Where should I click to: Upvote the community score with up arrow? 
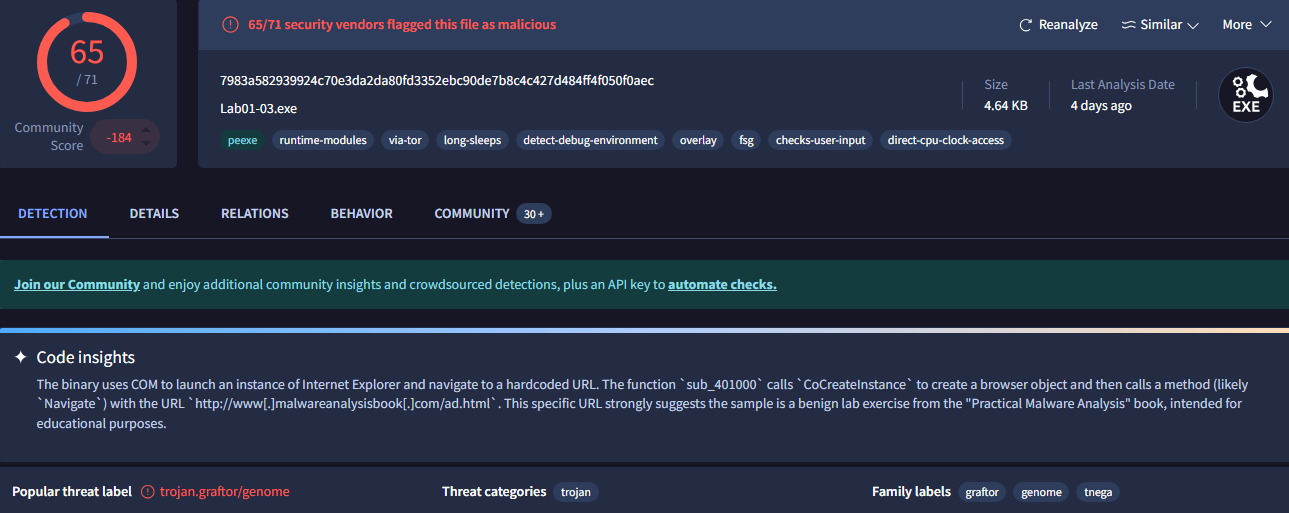point(147,129)
